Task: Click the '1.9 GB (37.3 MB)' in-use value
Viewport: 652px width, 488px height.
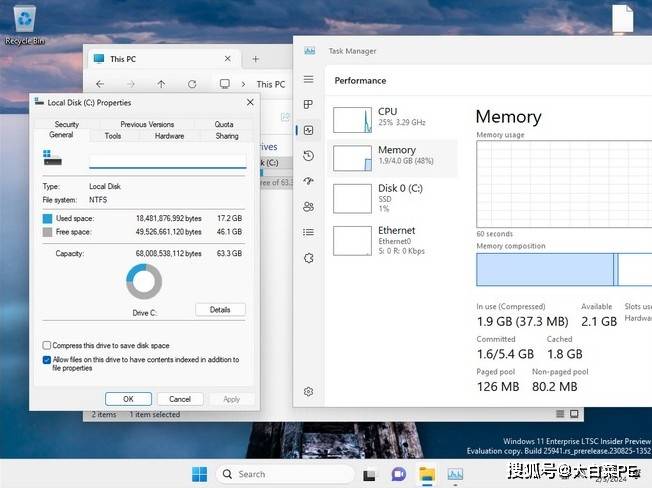Action: point(522,321)
